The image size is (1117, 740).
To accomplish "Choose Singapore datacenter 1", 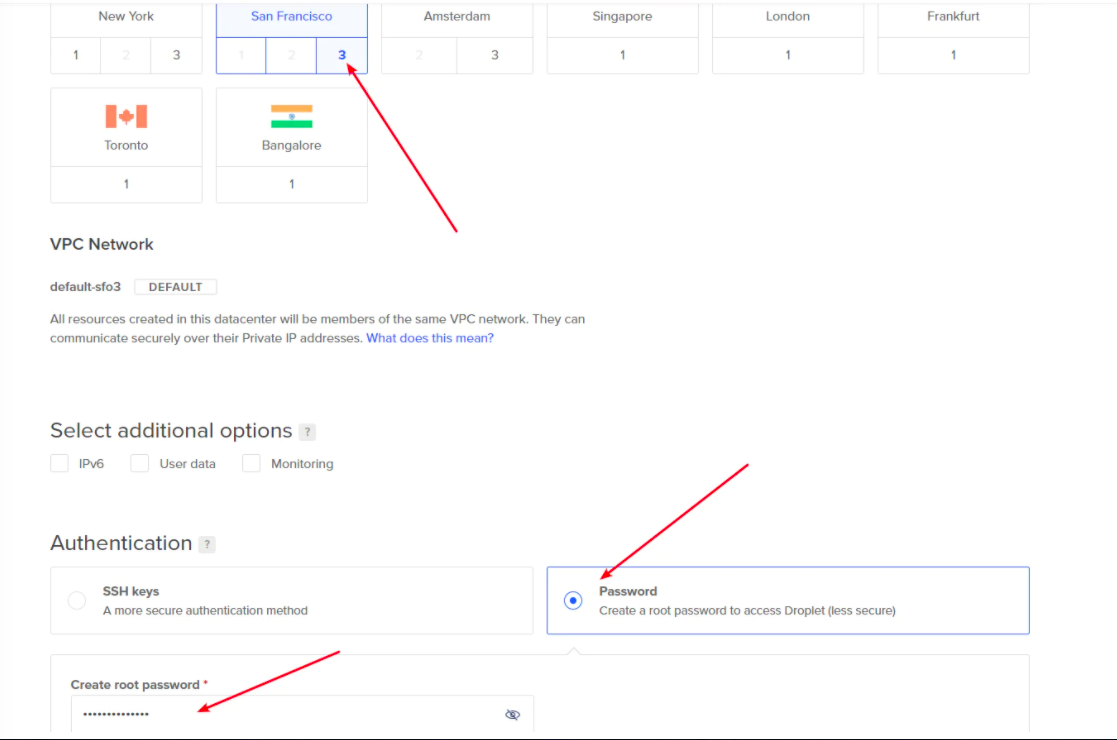I will pos(622,55).
